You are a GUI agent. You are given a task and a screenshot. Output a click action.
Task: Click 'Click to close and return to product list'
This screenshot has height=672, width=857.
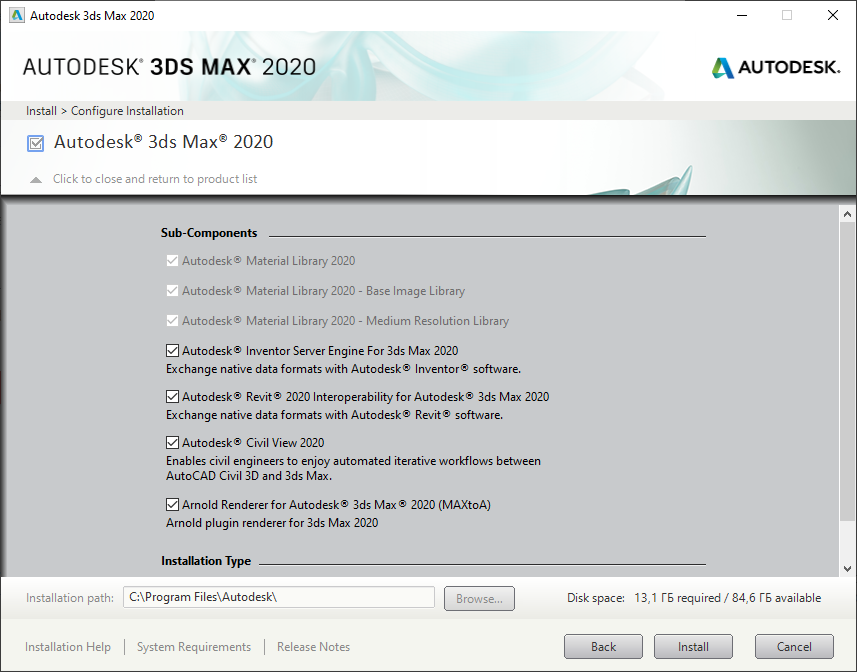point(155,179)
